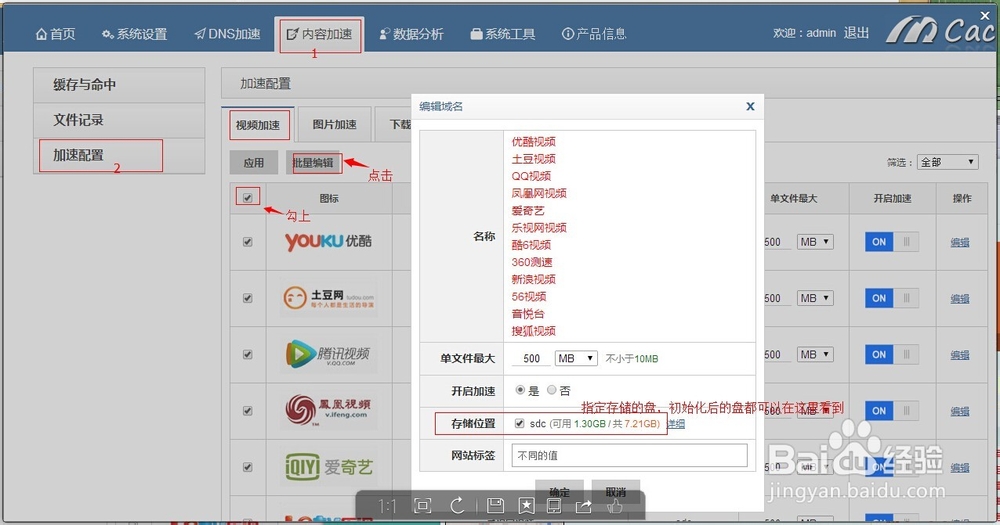Image resolution: width=1000 pixels, height=525 pixels.
Task: Toggle the 土豆网 row checkbox
Action: coord(247,298)
